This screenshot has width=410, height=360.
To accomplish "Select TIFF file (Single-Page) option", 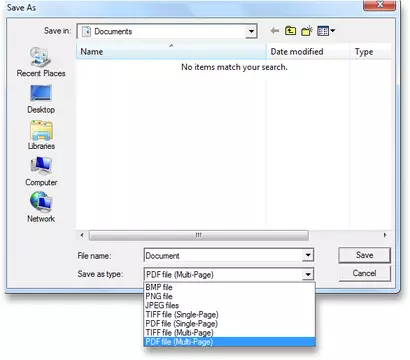I will (229, 314).
